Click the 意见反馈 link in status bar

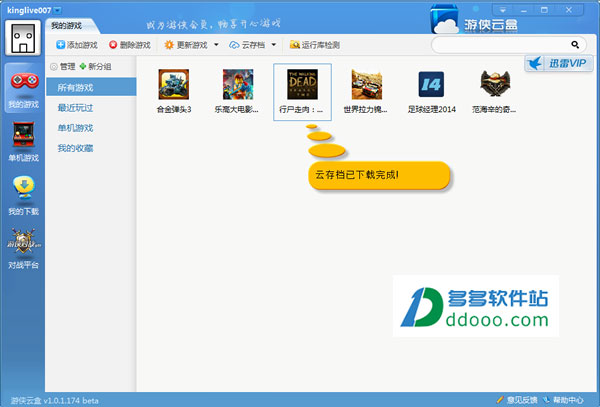[x=517, y=400]
